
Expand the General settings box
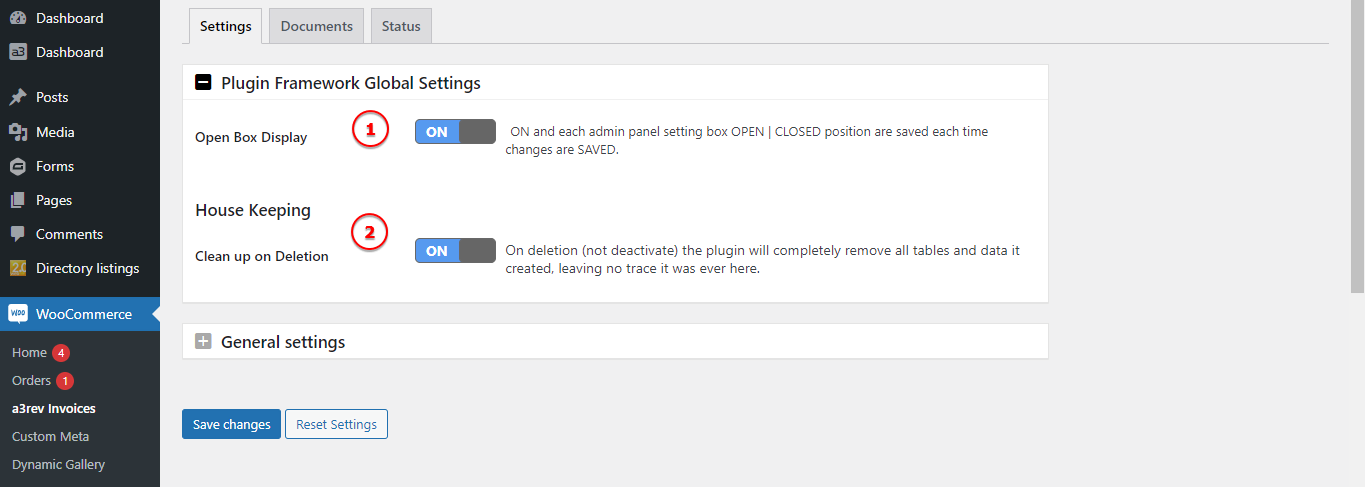point(203,341)
